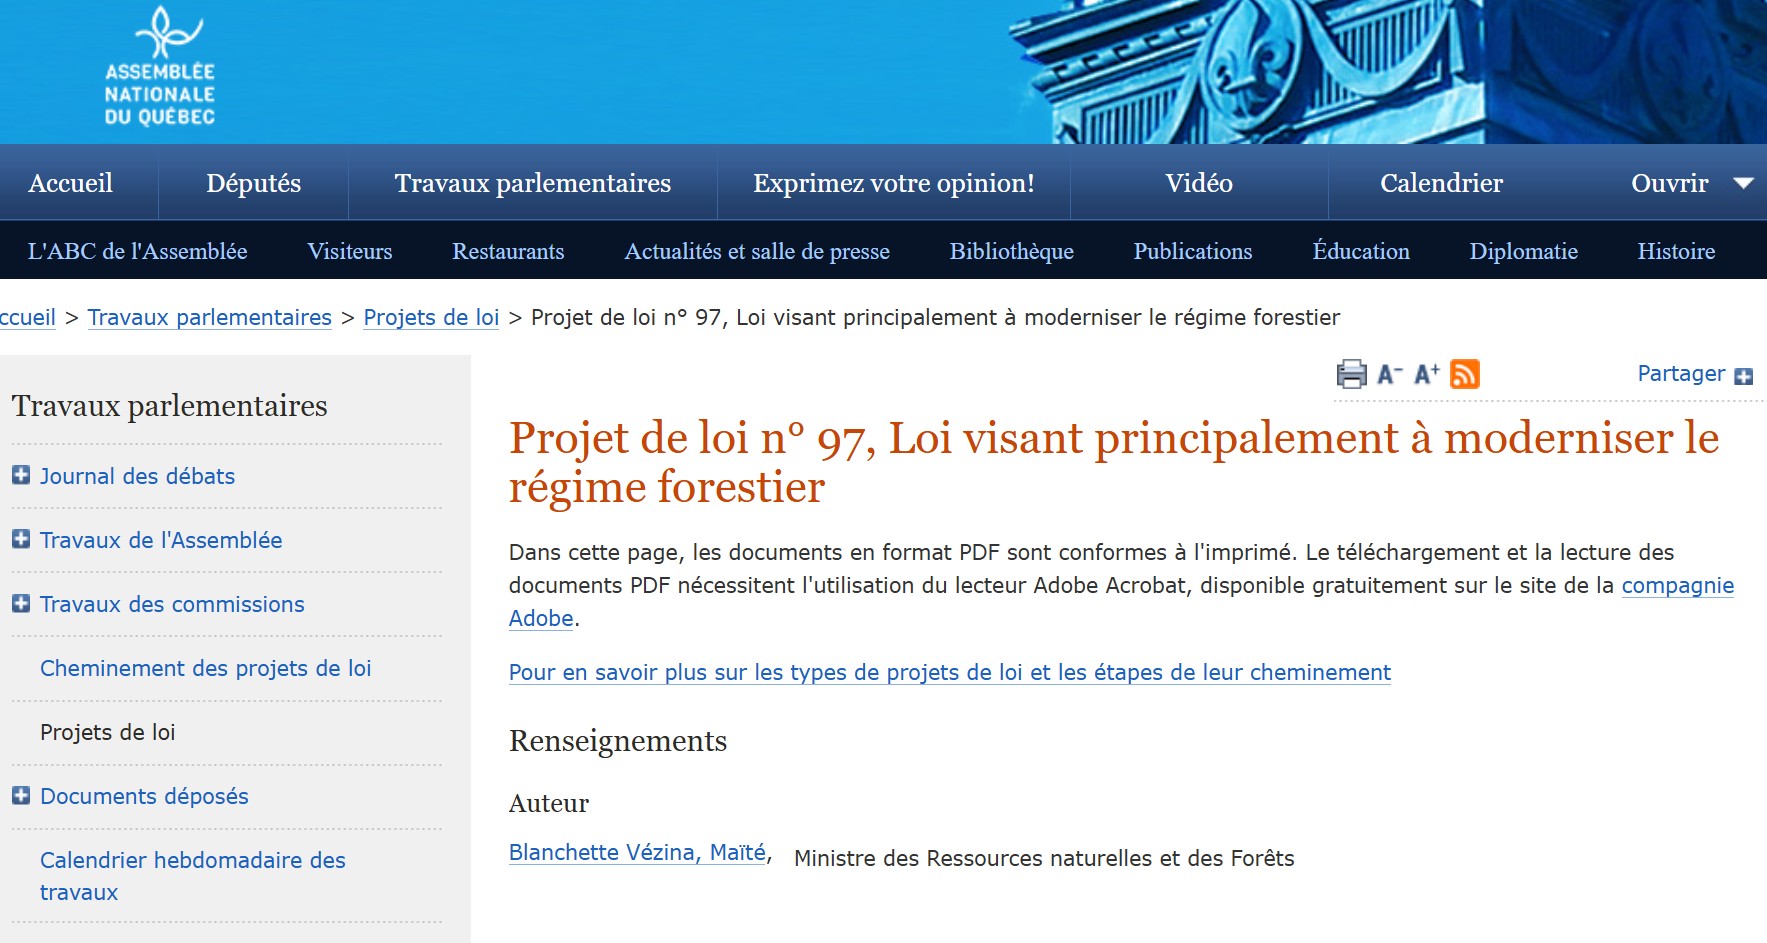Follow the compagnie Adobe link
Screen dimensions: 1767x943
[x=1678, y=586]
